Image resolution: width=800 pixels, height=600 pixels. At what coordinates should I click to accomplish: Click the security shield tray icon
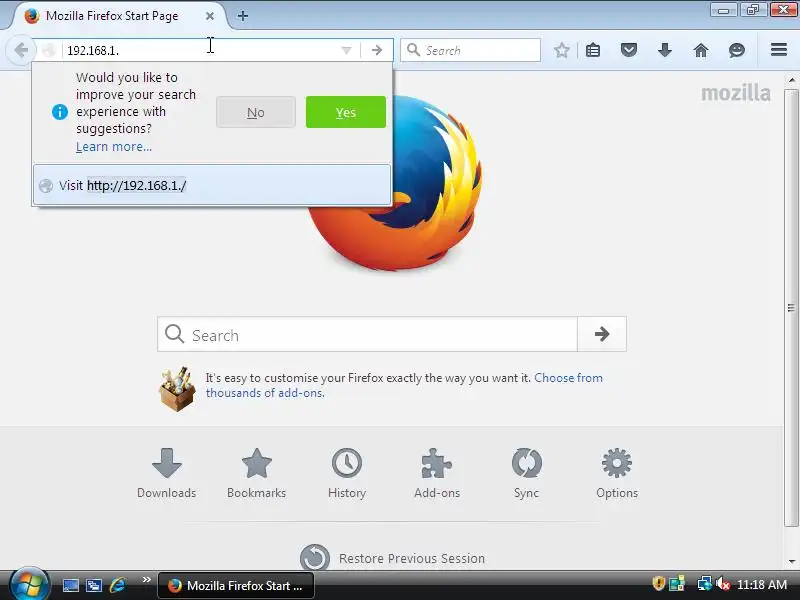658,584
